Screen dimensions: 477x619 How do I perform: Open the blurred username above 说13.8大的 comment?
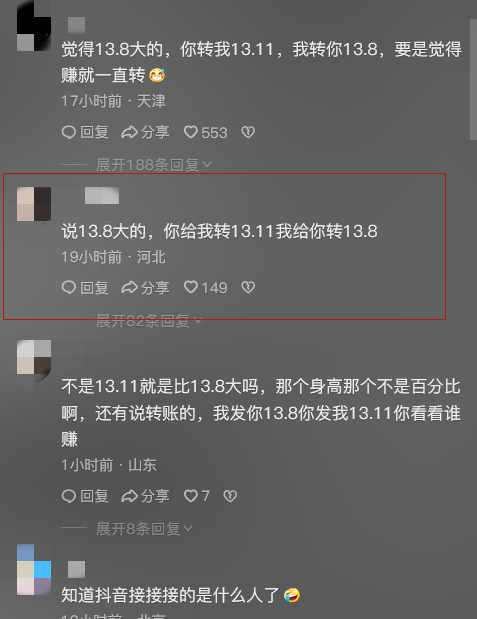tap(102, 196)
